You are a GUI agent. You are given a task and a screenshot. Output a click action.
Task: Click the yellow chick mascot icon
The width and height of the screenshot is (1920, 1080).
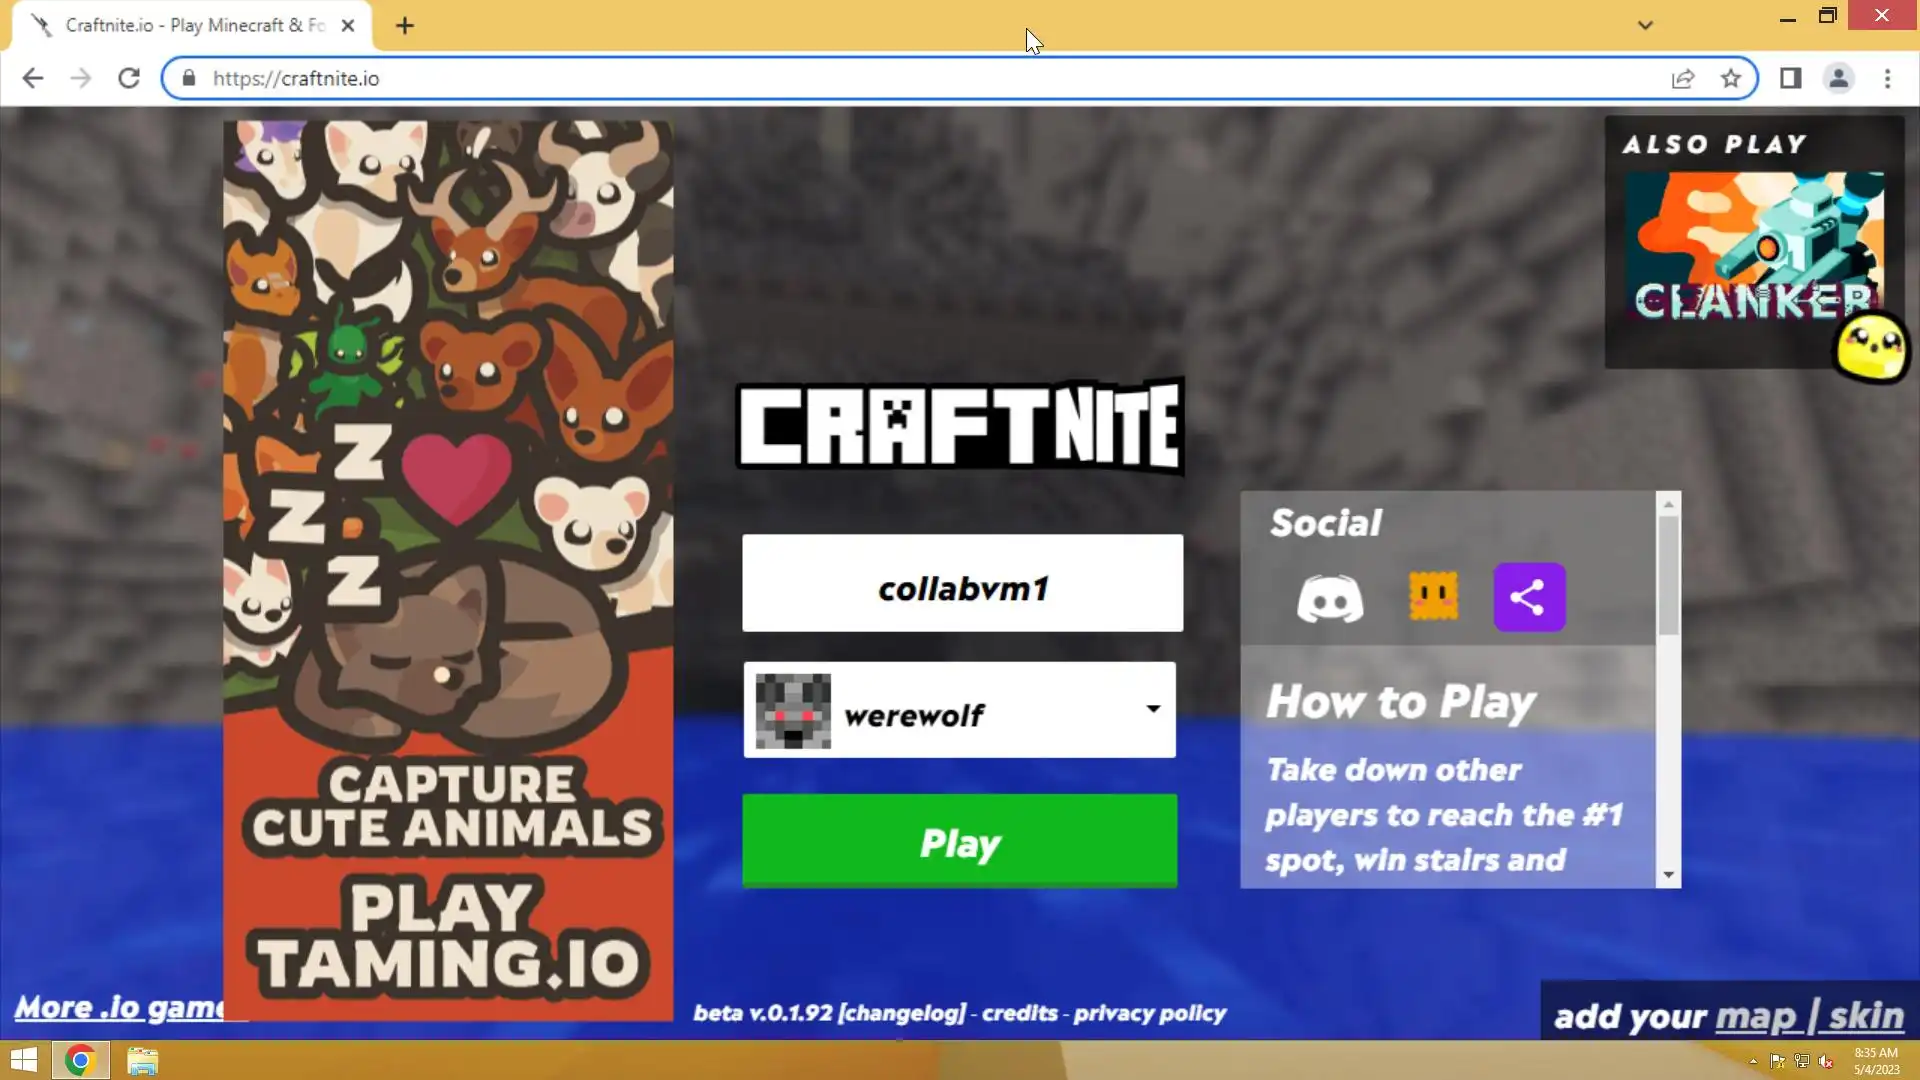coord(1871,347)
